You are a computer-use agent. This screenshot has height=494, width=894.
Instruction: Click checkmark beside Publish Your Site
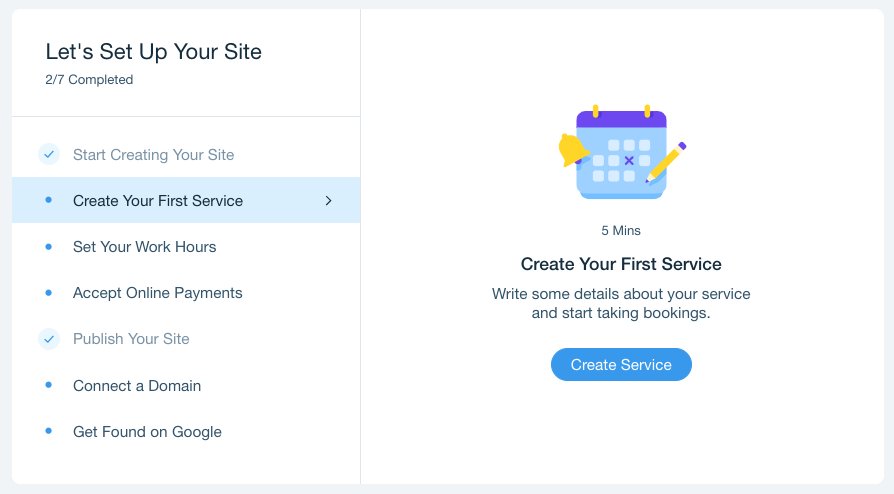coord(49,339)
